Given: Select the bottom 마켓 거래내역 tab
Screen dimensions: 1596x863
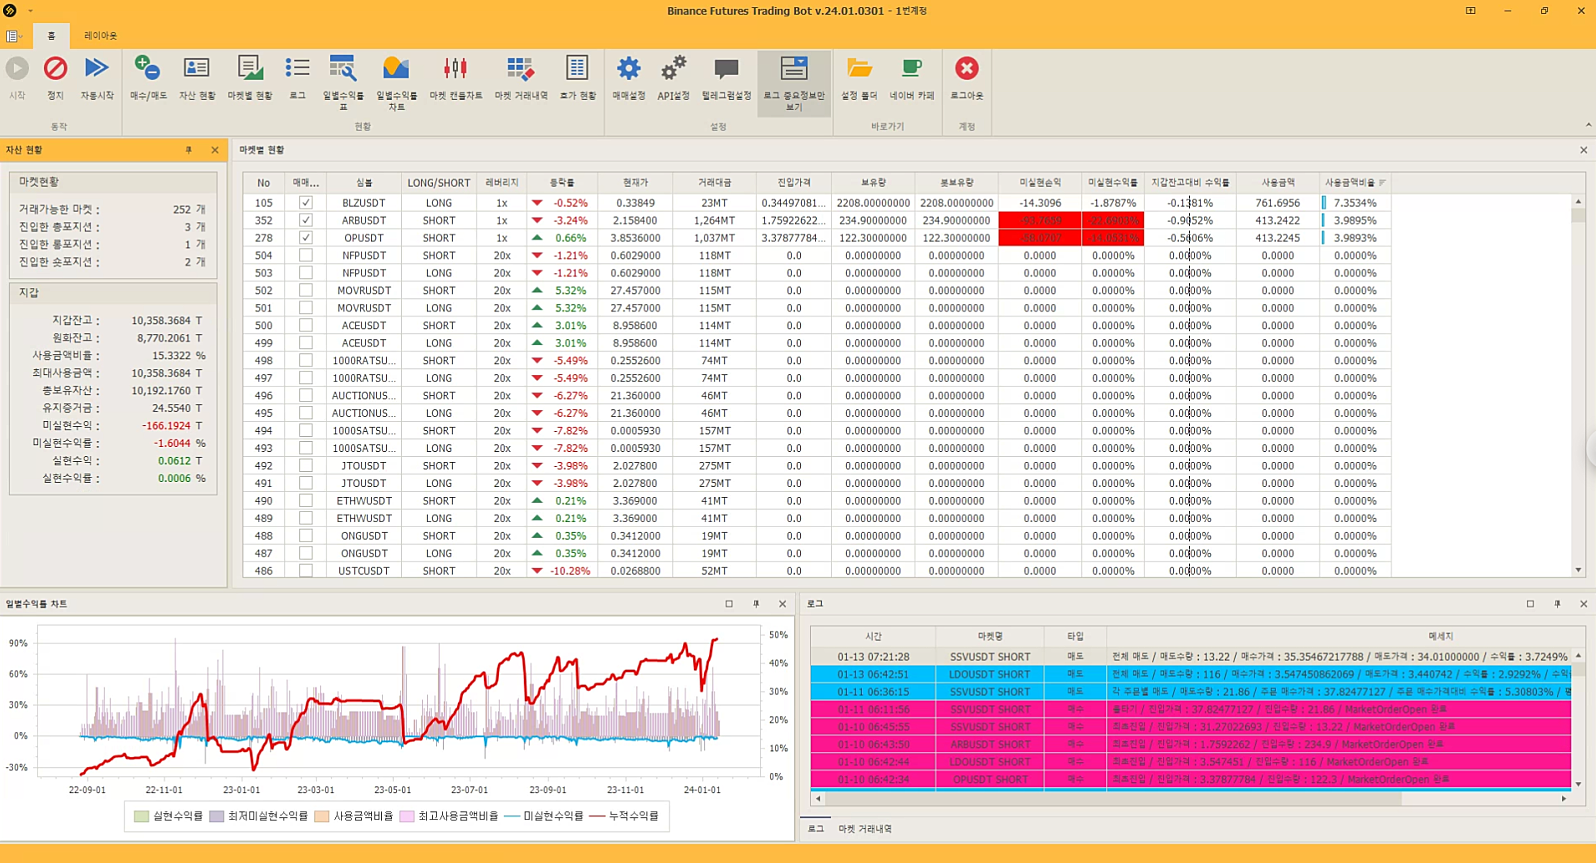Looking at the screenshot, I should (865, 829).
